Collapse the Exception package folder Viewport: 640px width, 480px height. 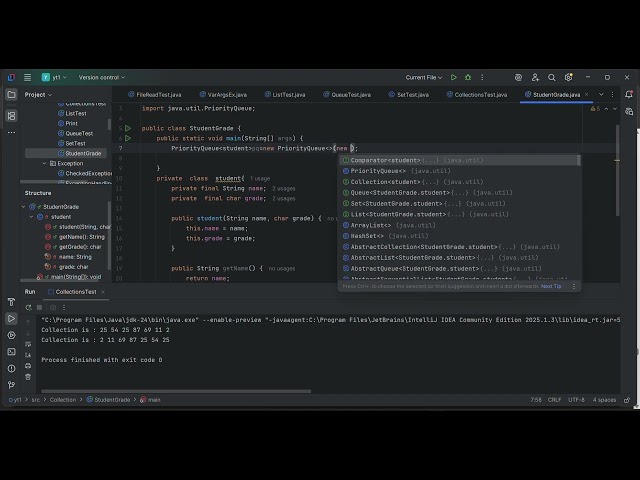click(44, 163)
